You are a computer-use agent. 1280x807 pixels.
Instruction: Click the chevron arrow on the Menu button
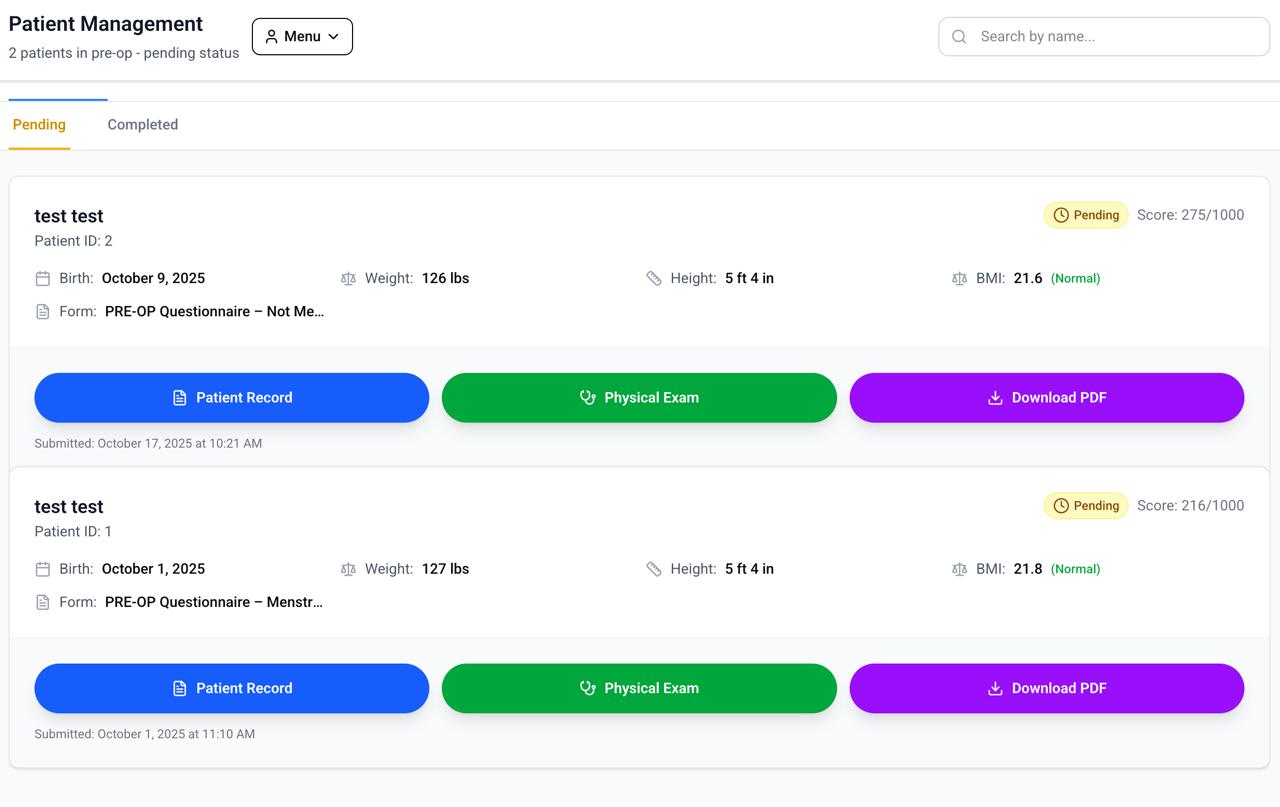[332, 36]
